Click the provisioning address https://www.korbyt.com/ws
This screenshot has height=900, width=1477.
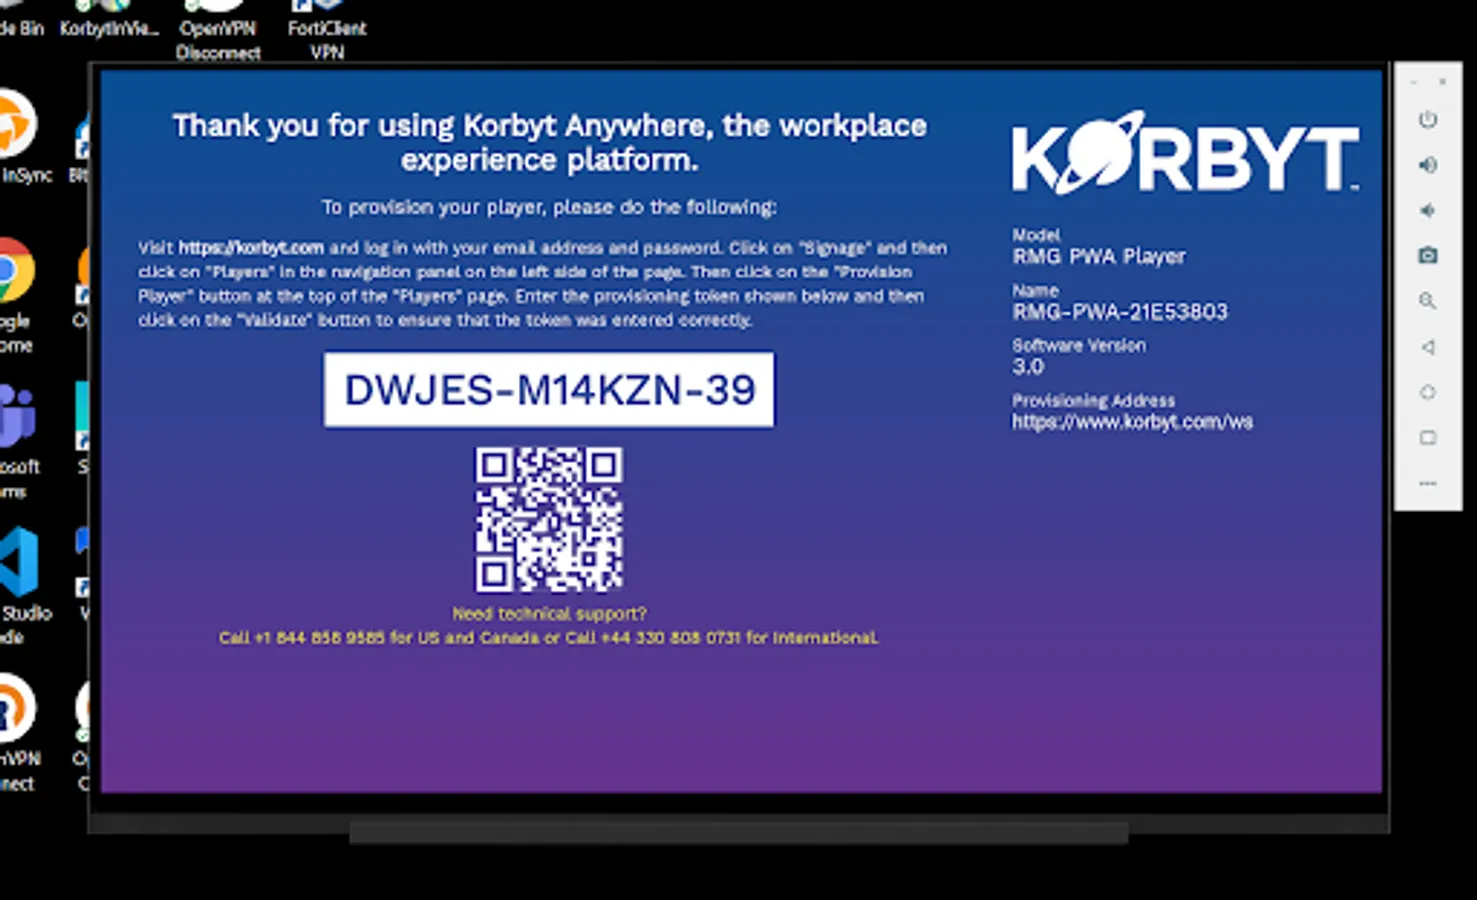(1132, 422)
